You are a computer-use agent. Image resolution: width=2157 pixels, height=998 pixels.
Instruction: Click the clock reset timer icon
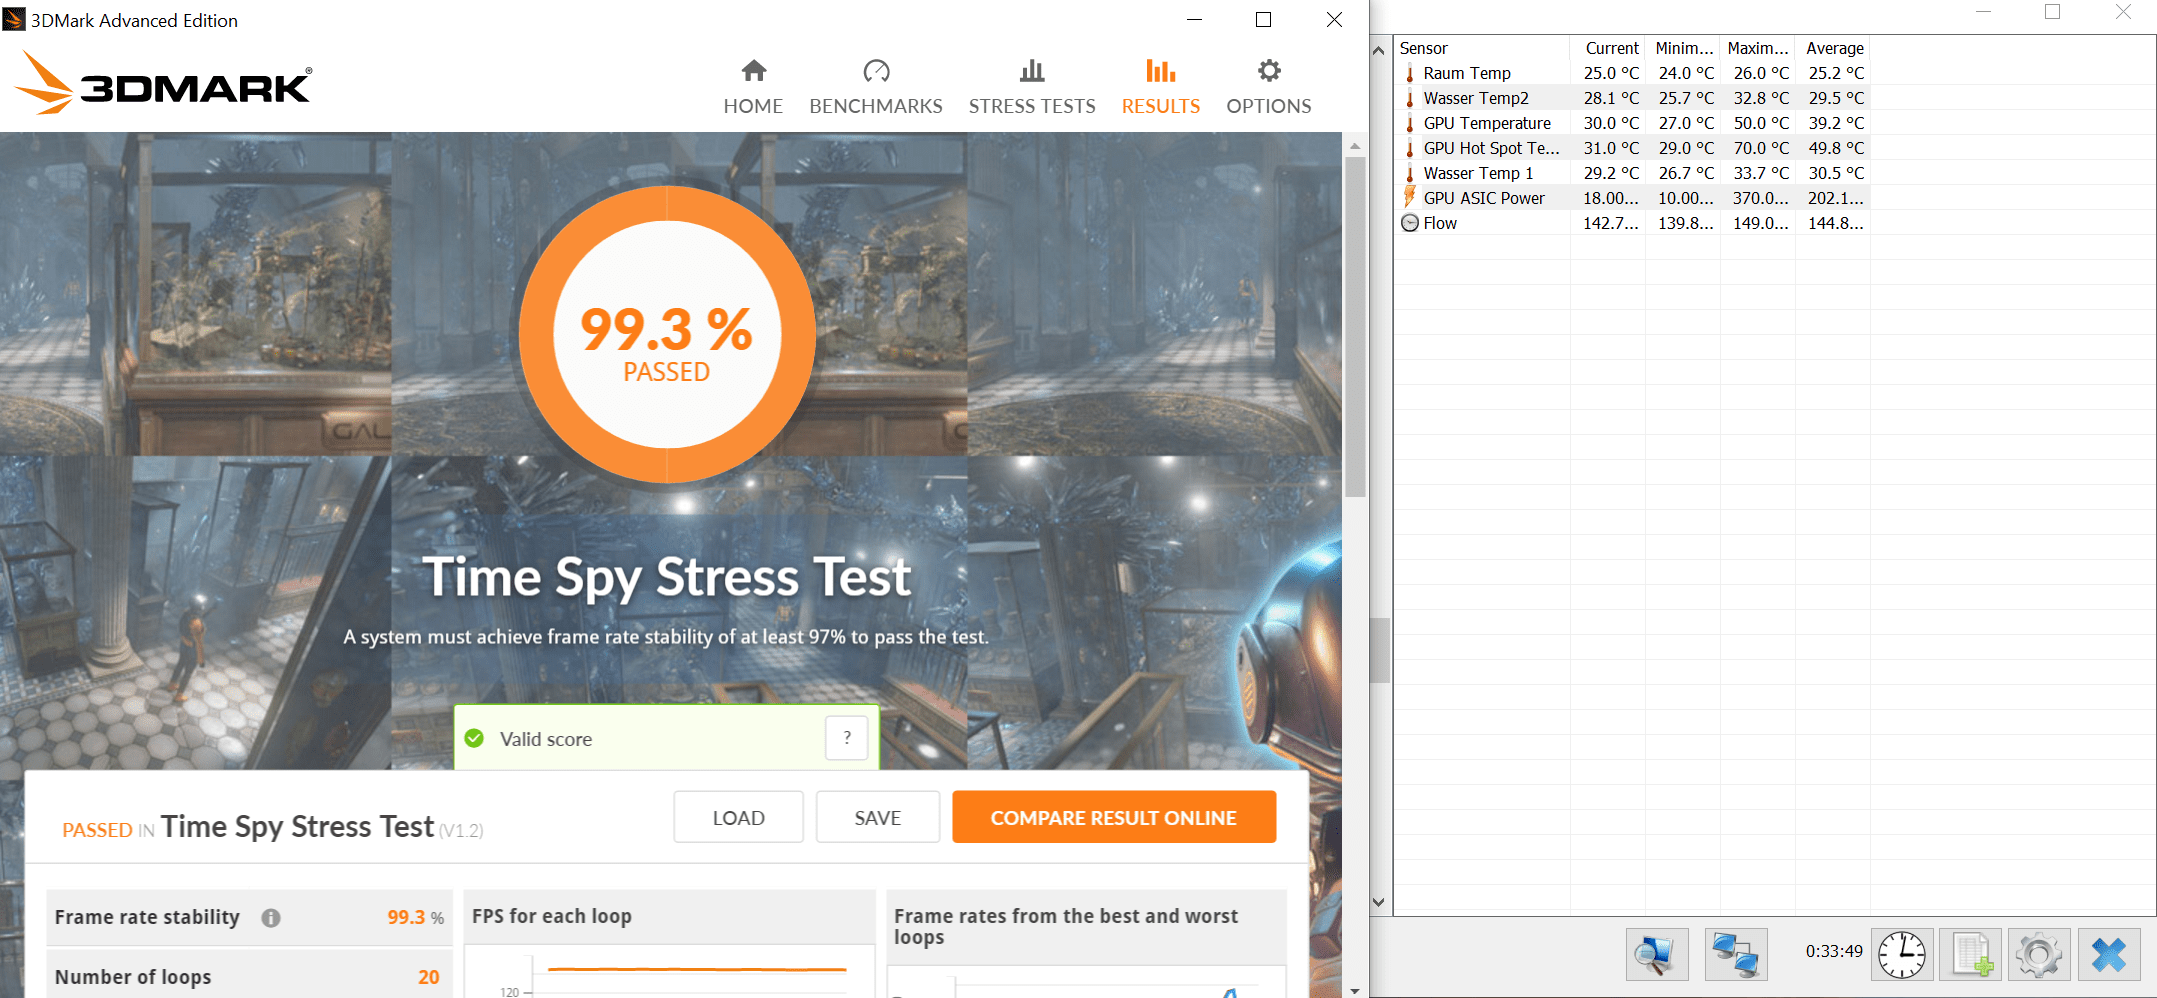[1901, 954]
